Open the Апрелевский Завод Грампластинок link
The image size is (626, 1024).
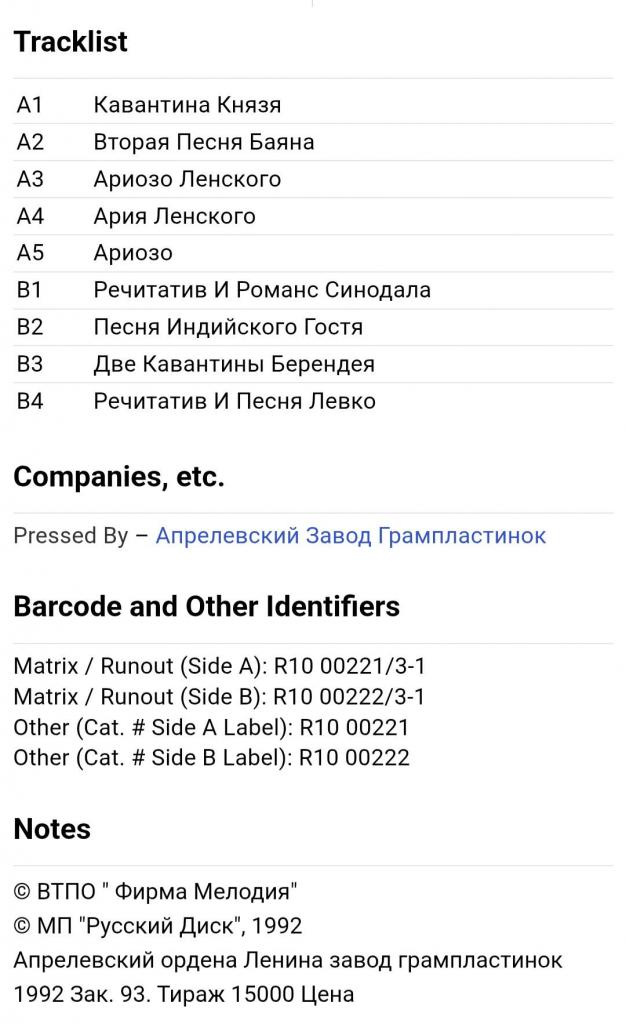(350, 535)
